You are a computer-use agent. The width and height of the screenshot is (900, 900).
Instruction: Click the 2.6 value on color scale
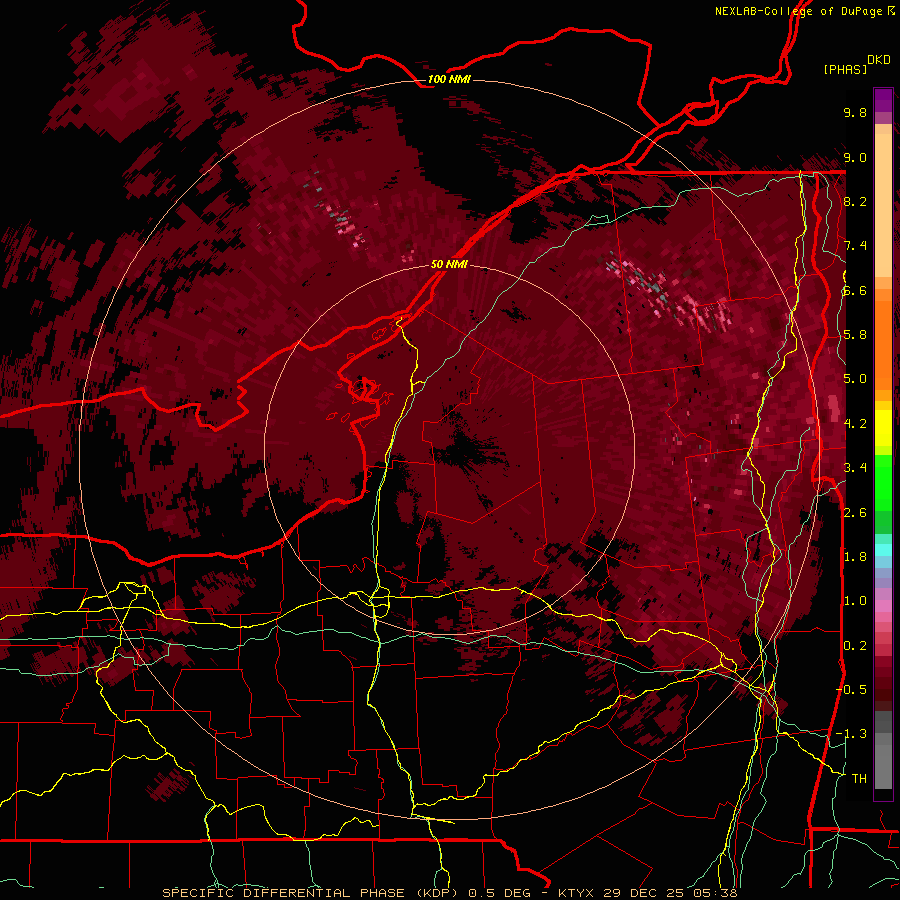[x=855, y=513]
